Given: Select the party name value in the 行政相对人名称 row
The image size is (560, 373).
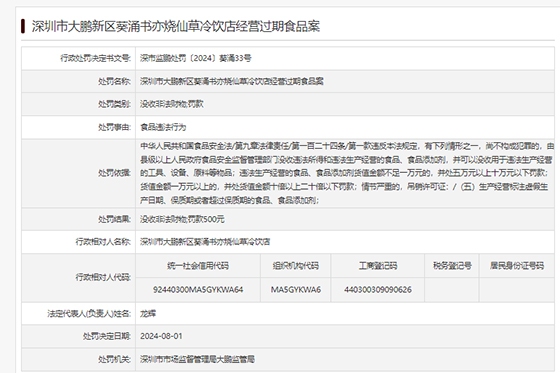Looking at the screenshot, I should (x=205, y=242).
